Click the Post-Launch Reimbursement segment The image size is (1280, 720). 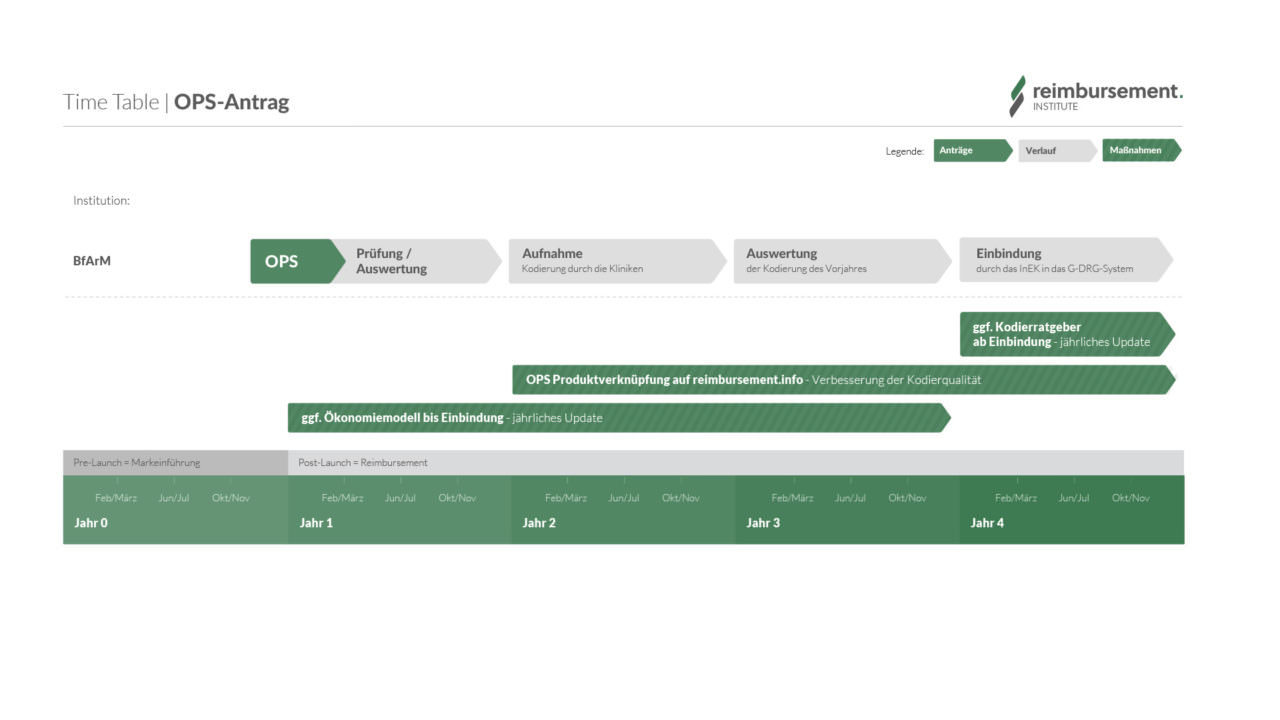click(735, 463)
